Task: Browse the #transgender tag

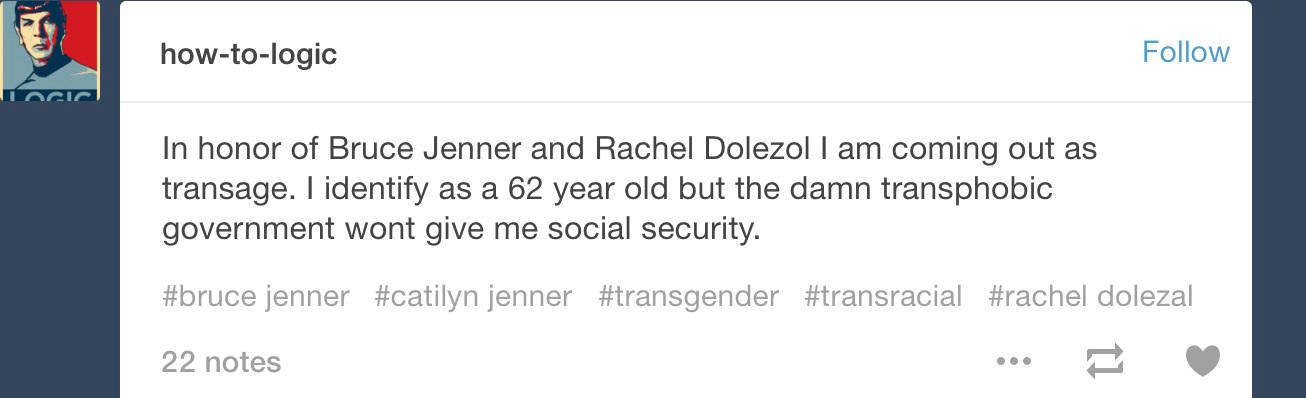Action: 688,296
